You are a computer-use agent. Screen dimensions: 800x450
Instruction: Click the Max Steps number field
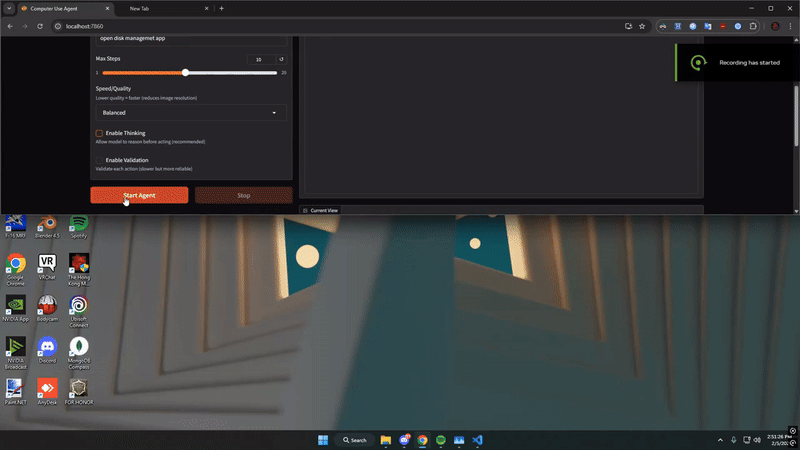[x=261, y=59]
